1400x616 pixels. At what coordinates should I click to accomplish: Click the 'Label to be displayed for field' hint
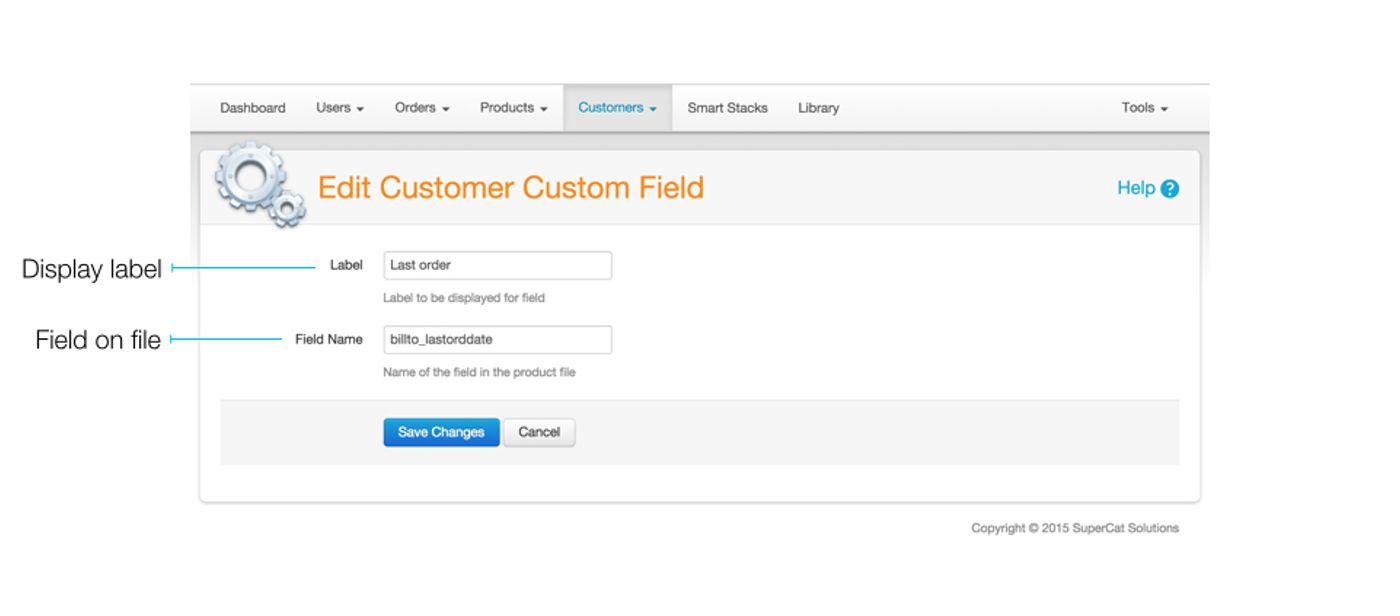[464, 298]
